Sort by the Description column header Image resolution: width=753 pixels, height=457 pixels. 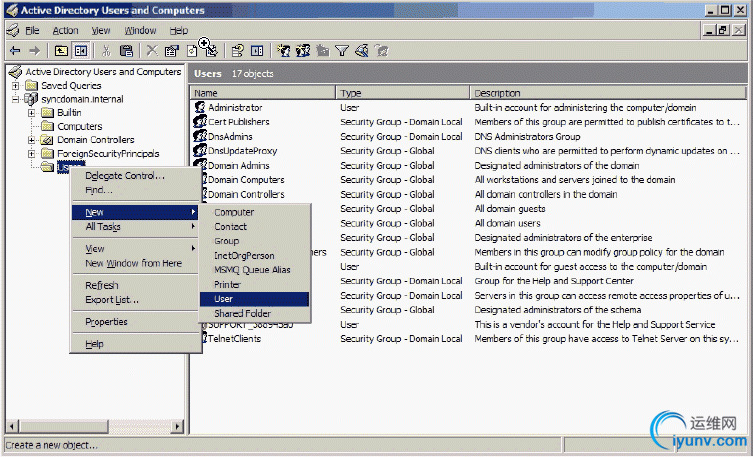pyautogui.click(x=608, y=93)
